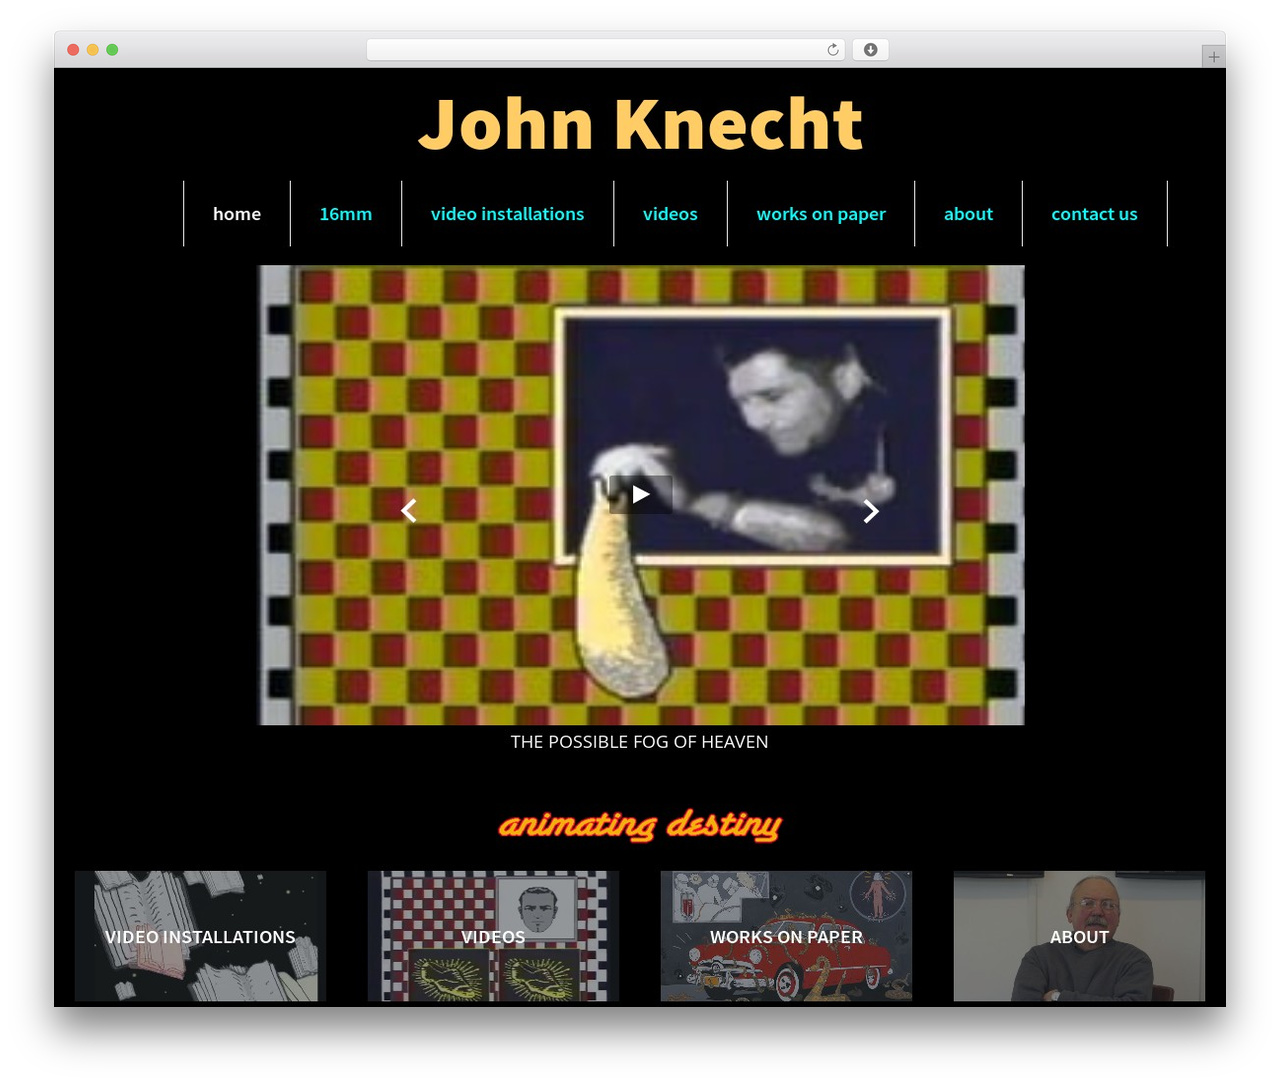Navigate to 16mm page

pos(346,214)
